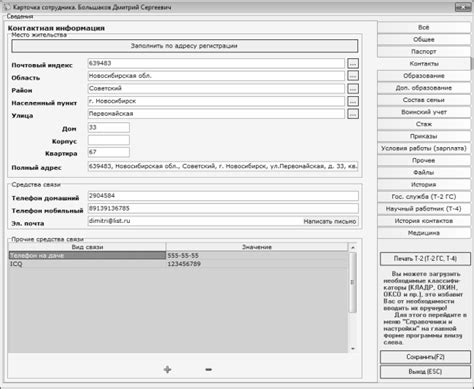
Task: Click the plus icon to add contact method
Action: [167, 369]
